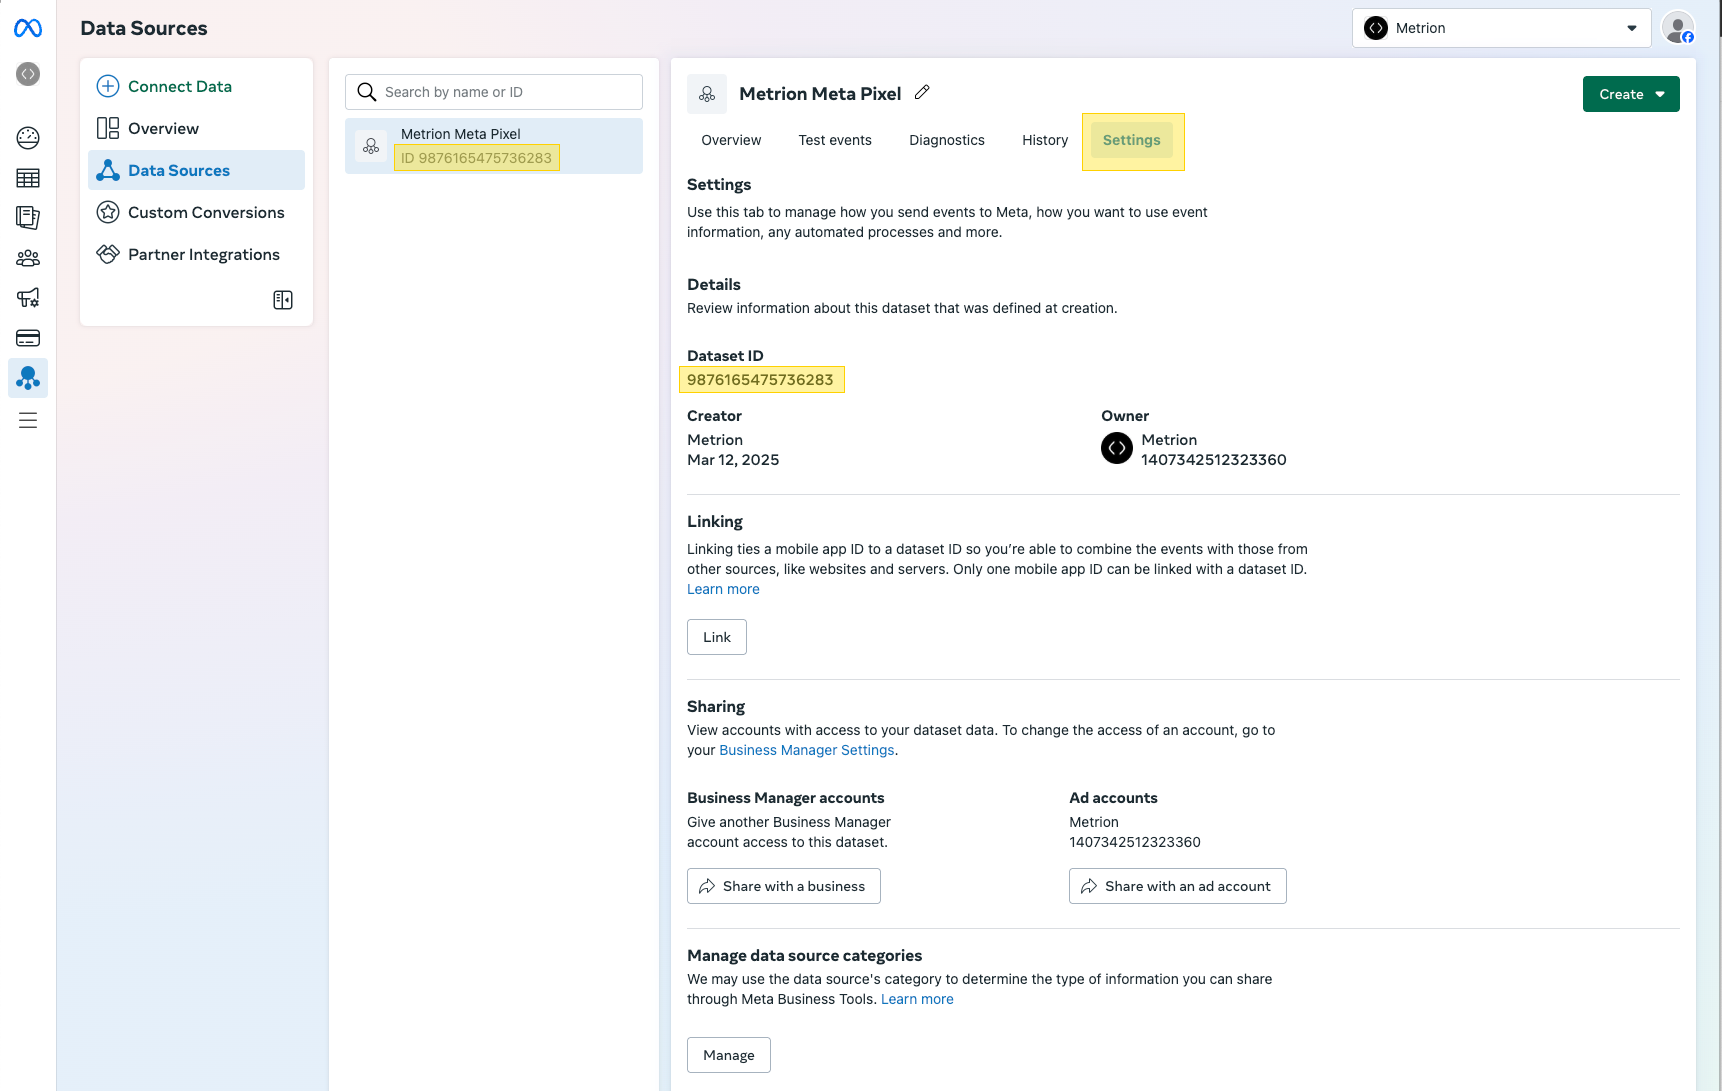The height and width of the screenshot is (1091, 1722).
Task: Click the Partner Integrations handshake icon
Action: click(x=108, y=254)
